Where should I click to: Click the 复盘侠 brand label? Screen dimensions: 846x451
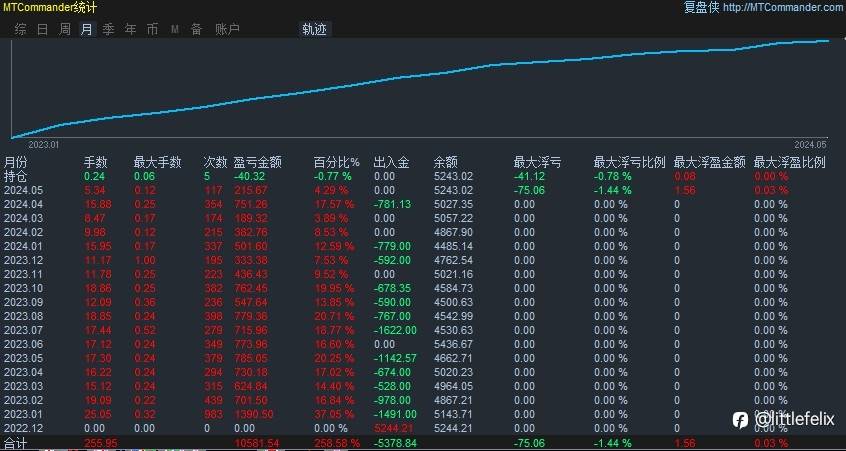701,7
